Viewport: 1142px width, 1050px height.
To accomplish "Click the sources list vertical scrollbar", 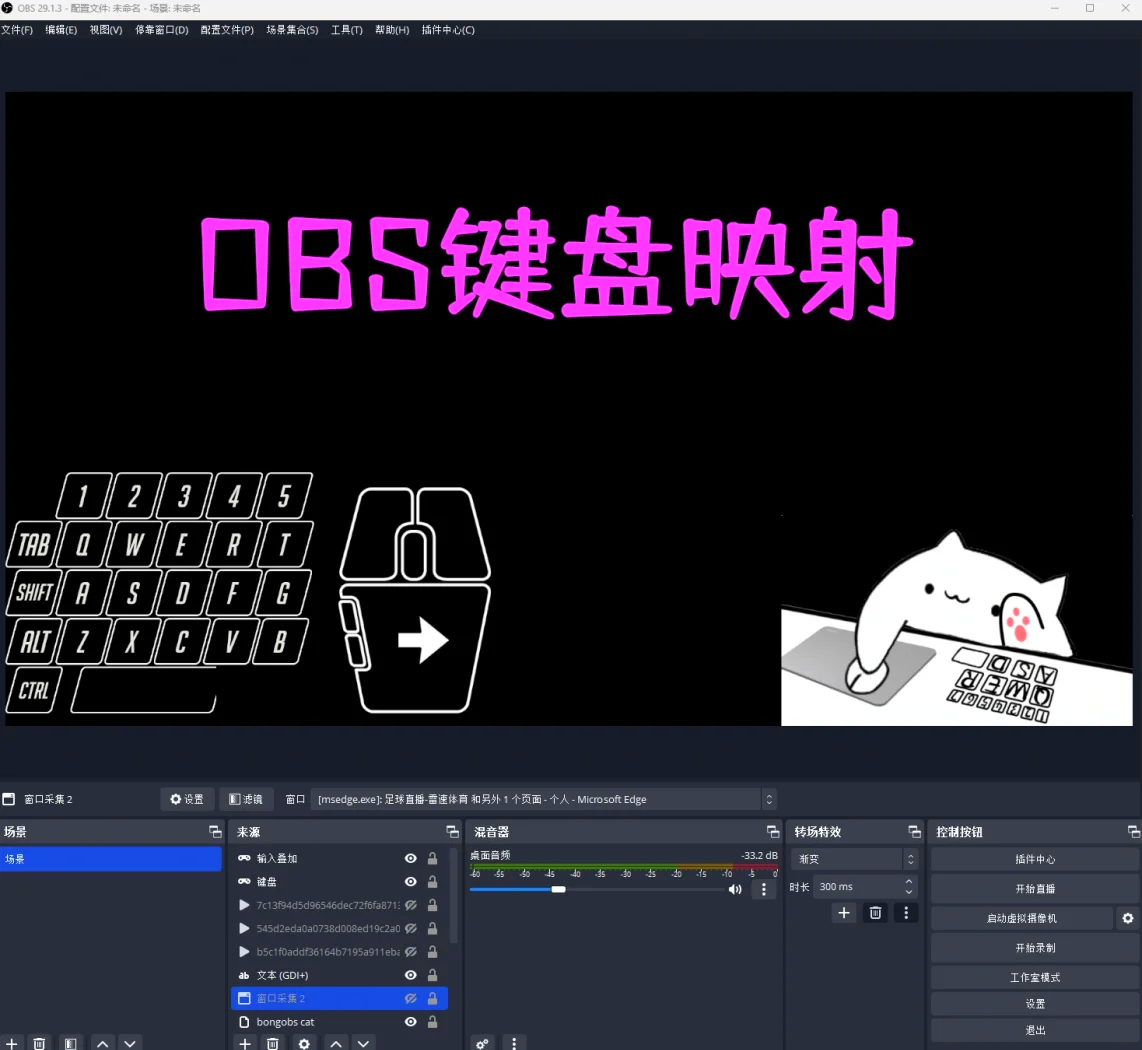I will click(454, 896).
